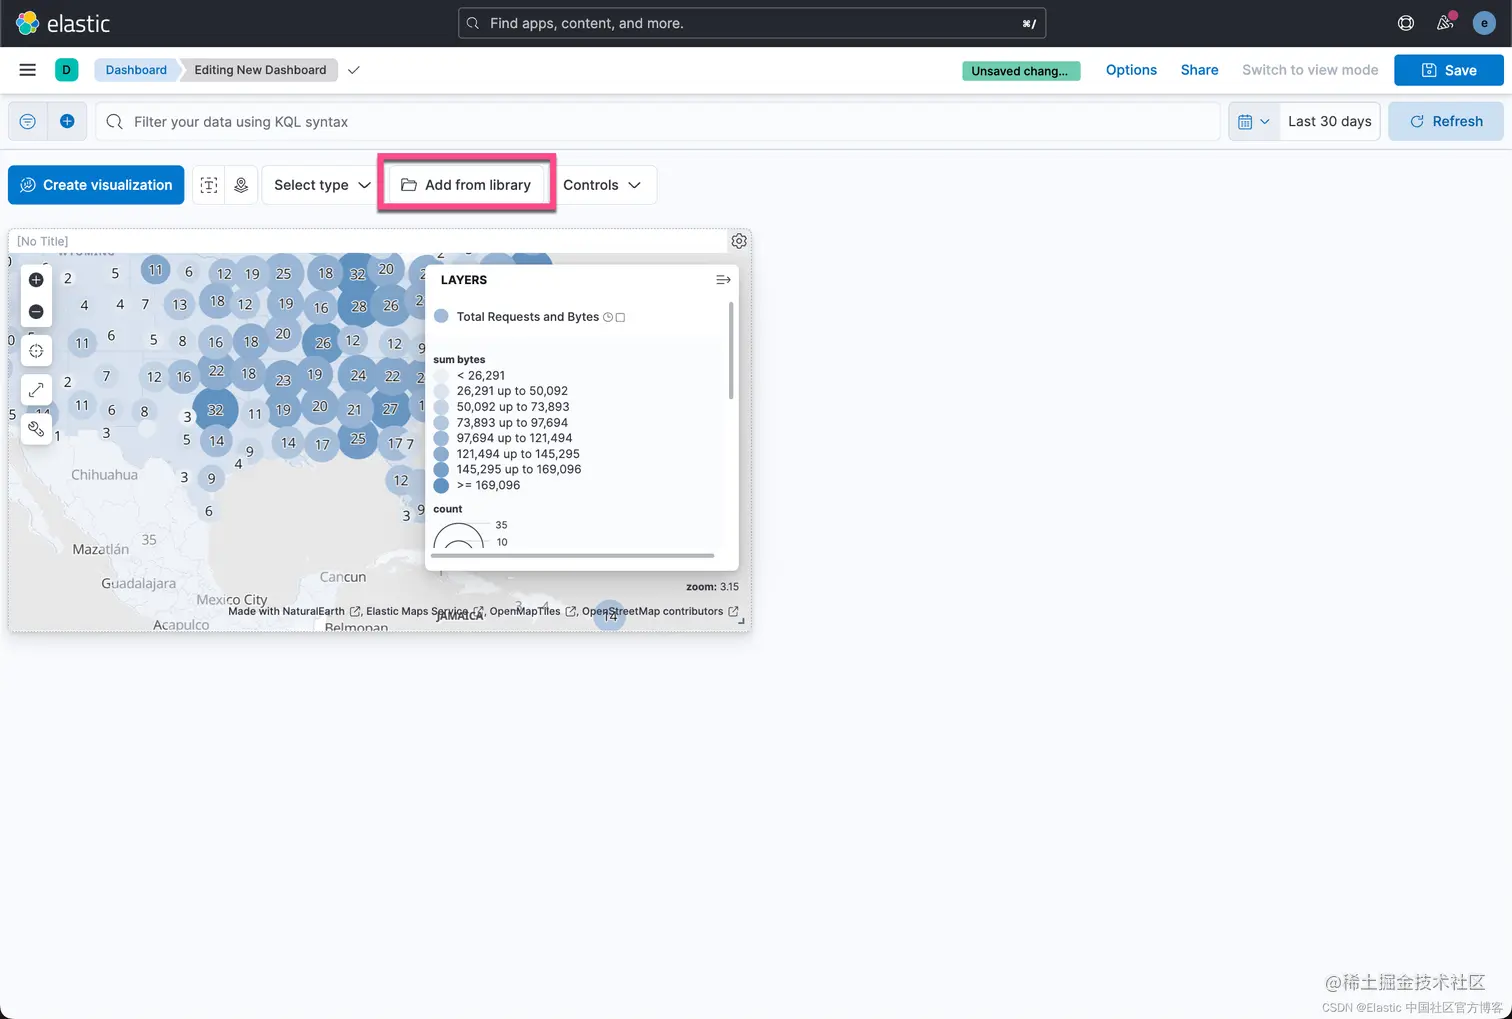Click the Layers panel vertical scrollbar

coord(731,350)
